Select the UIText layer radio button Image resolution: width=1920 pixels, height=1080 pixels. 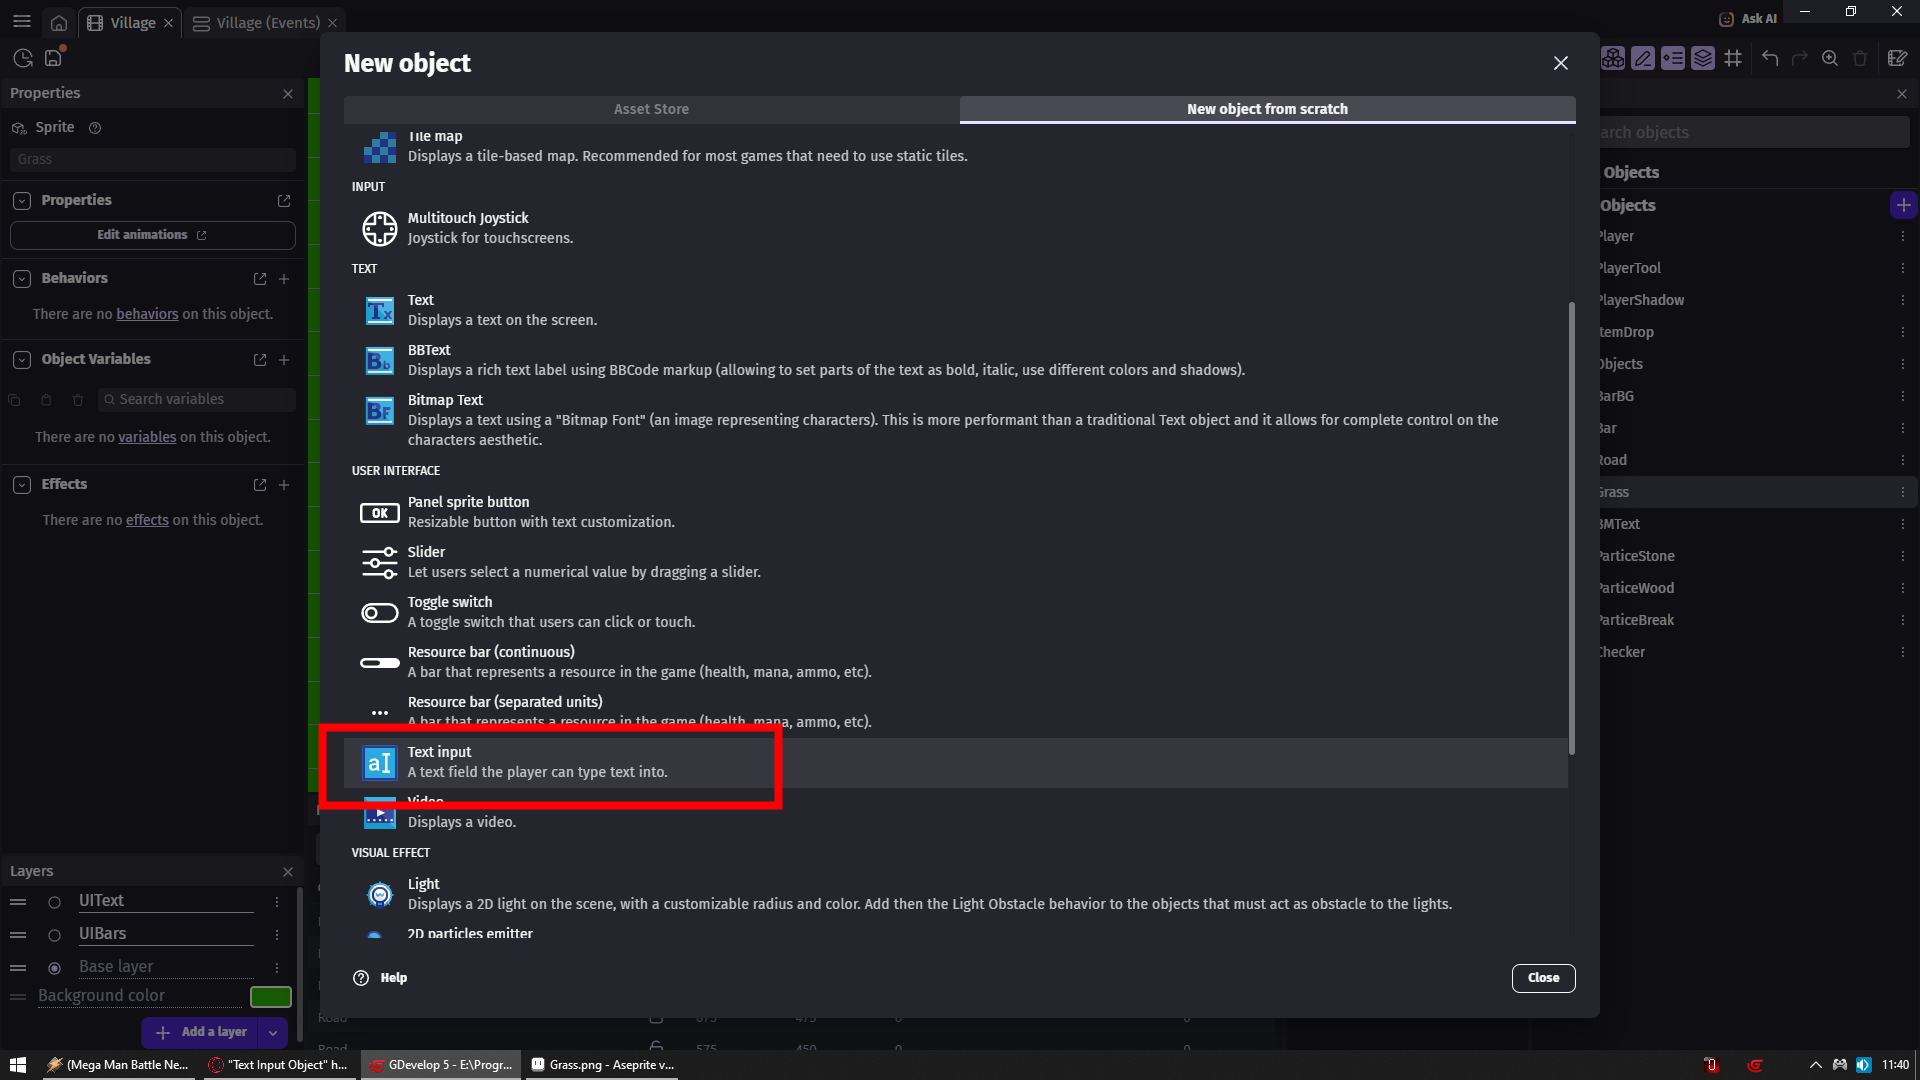(55, 901)
